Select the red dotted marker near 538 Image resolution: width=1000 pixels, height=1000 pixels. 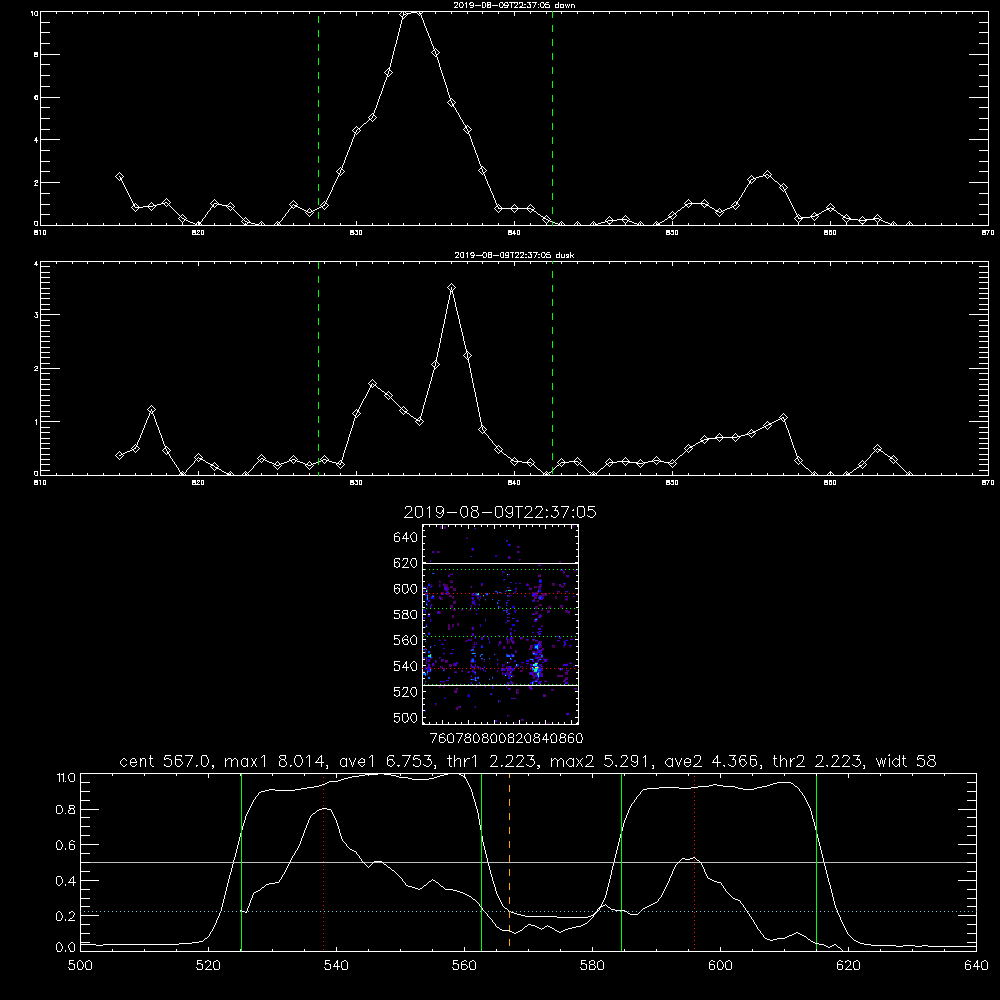coord(323,861)
